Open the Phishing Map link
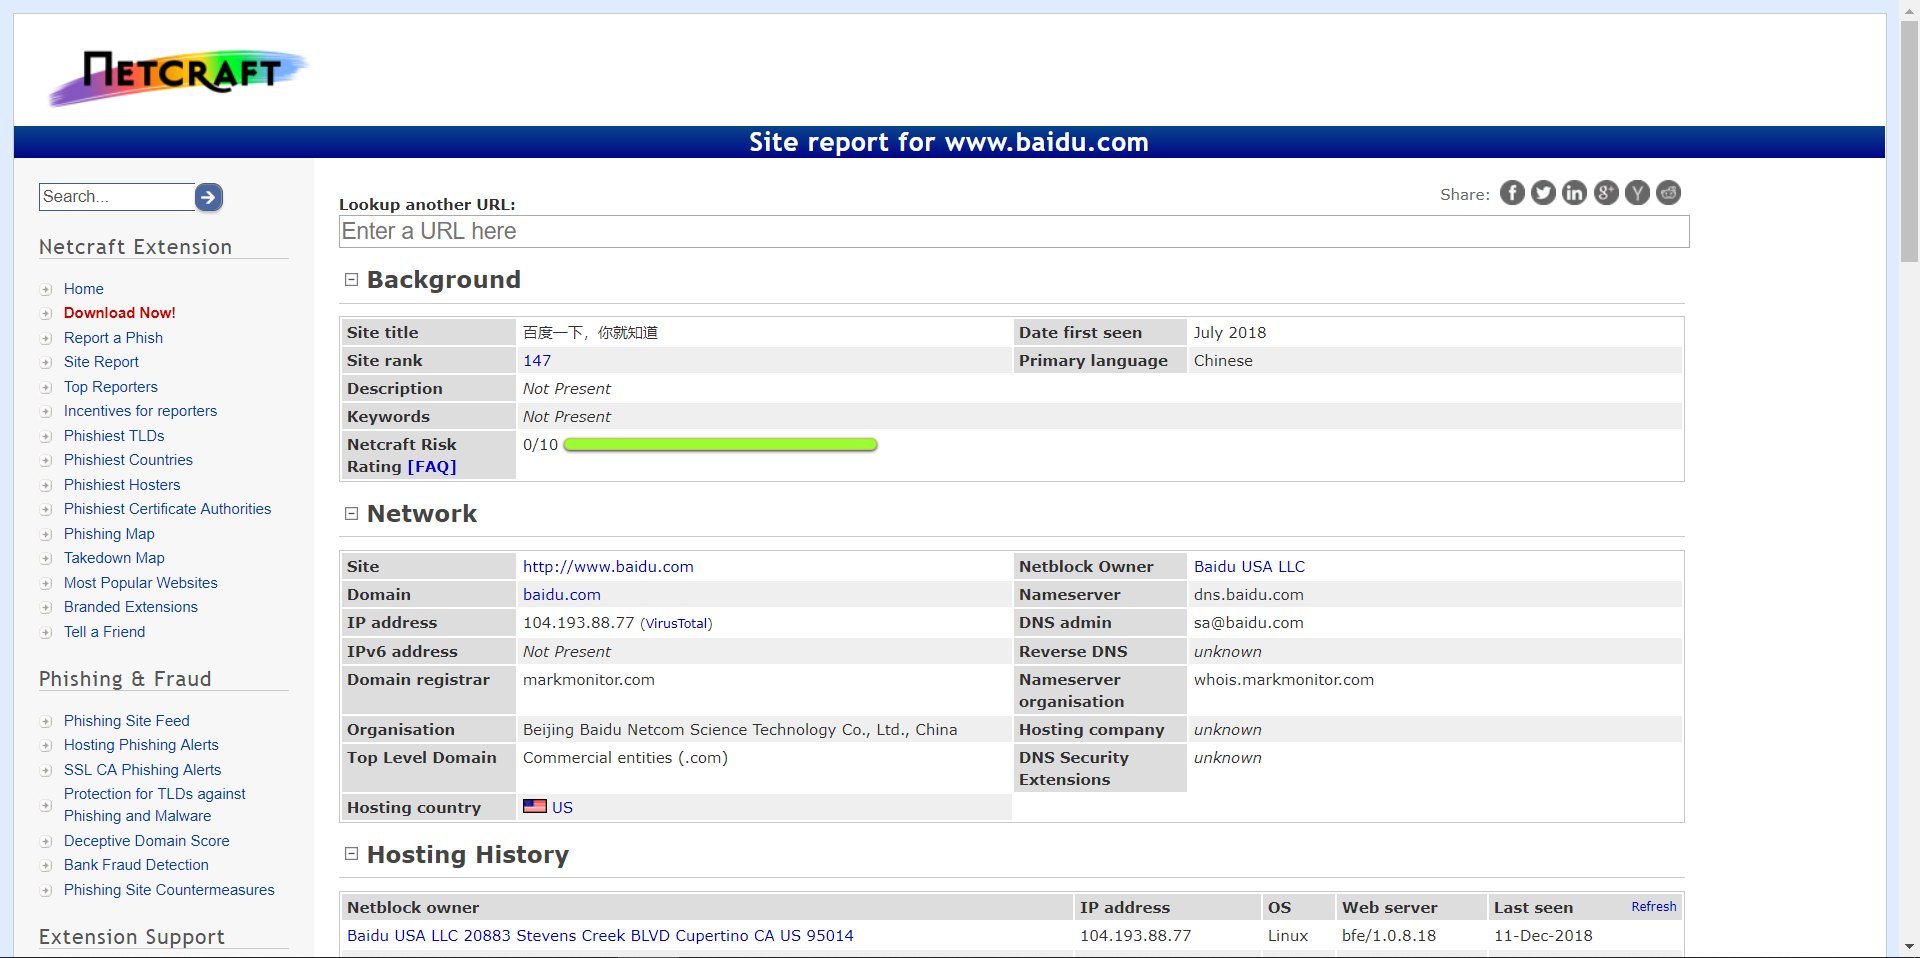The width and height of the screenshot is (1920, 958). [109, 534]
